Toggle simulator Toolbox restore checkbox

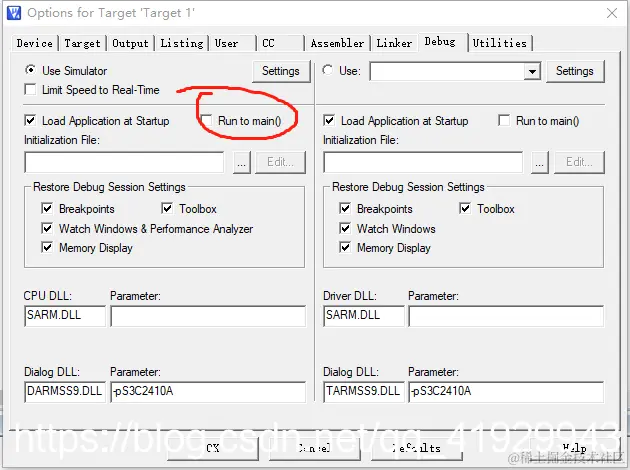click(167, 208)
